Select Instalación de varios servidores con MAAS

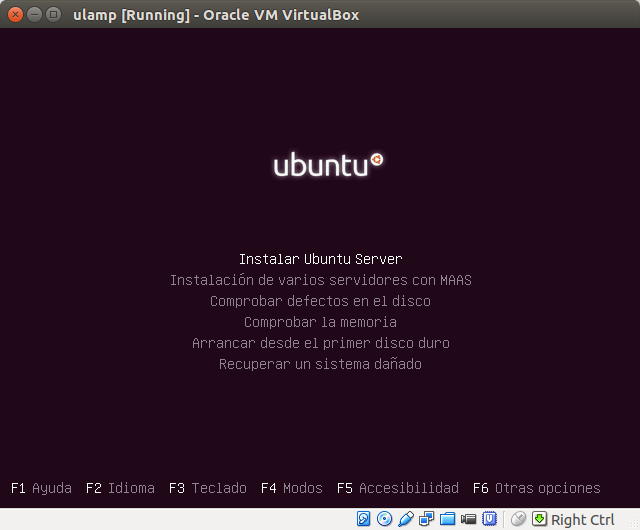click(x=321, y=280)
